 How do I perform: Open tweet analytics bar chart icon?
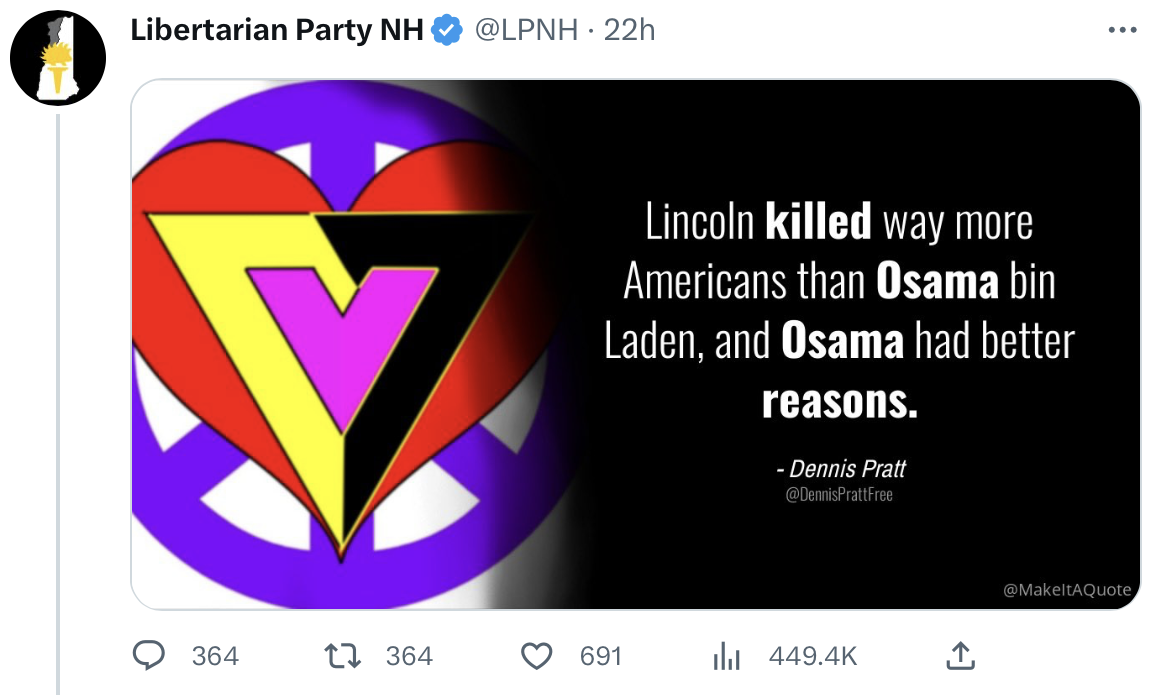pyautogui.click(x=725, y=656)
